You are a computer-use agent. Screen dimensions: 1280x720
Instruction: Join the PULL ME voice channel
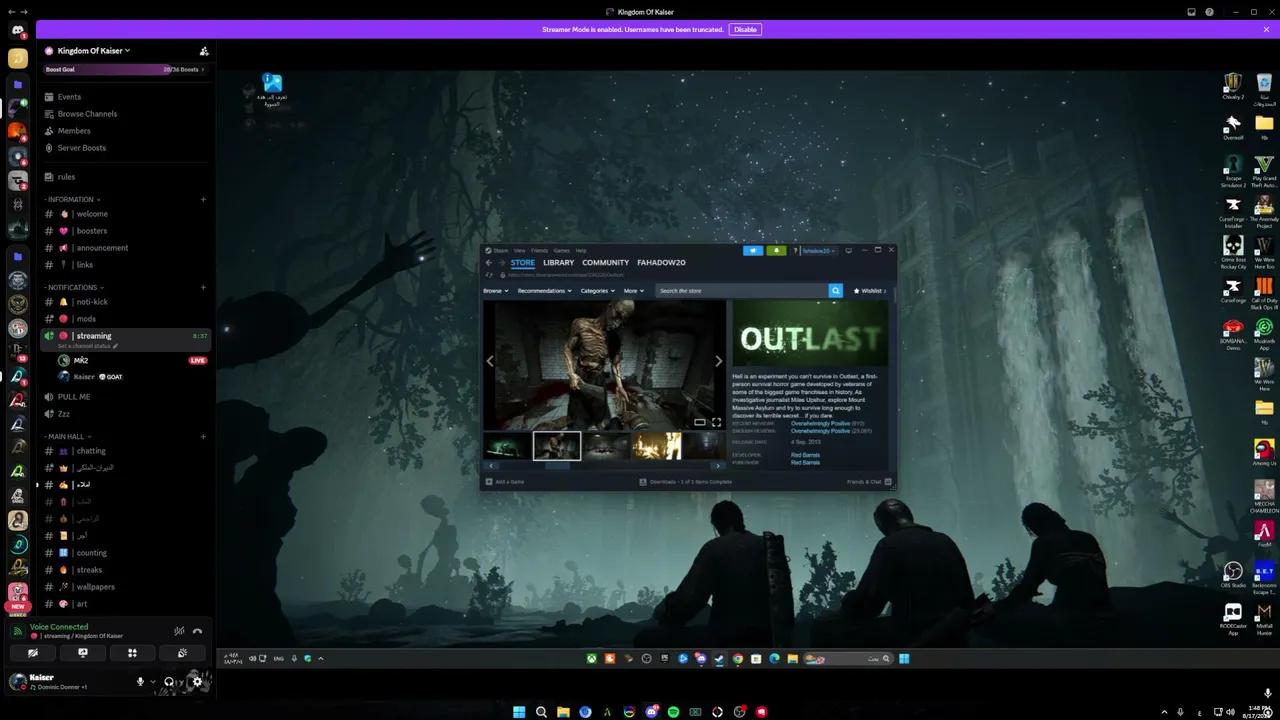click(x=126, y=397)
